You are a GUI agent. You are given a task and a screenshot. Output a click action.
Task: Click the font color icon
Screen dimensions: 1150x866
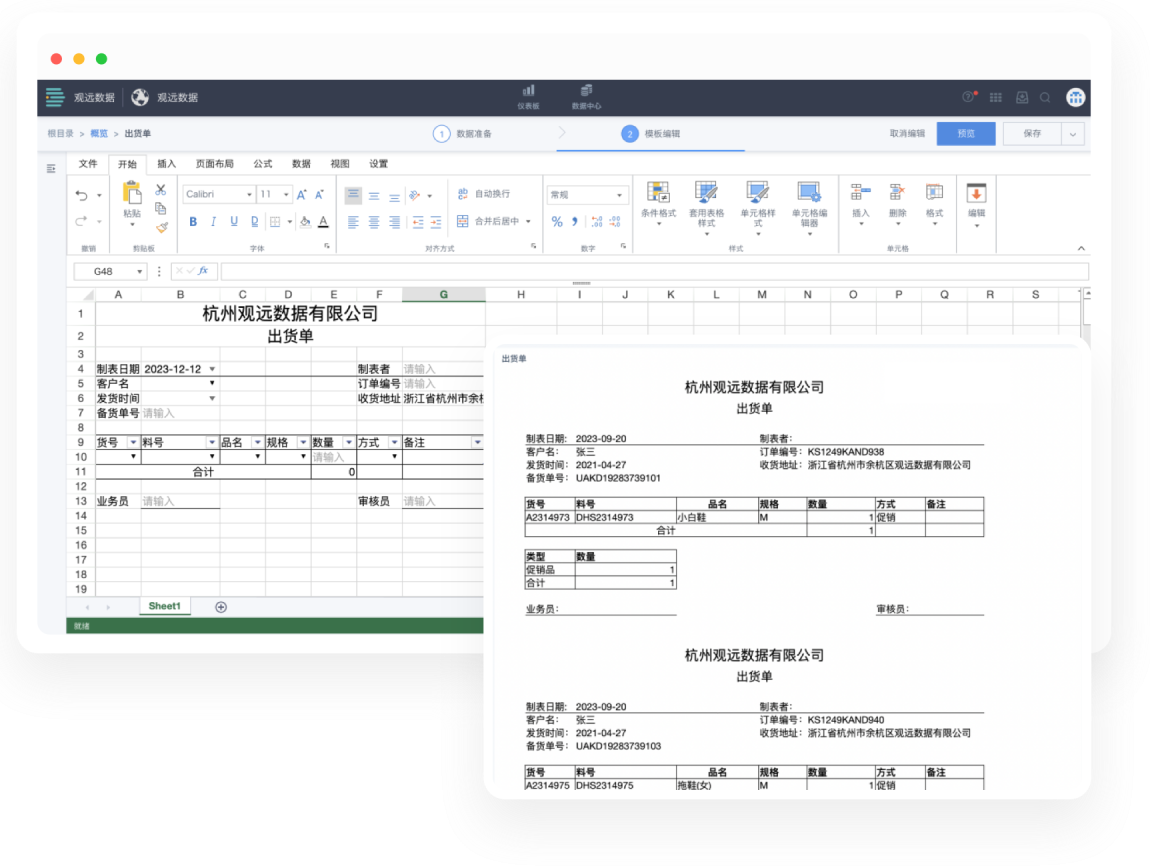coord(322,222)
